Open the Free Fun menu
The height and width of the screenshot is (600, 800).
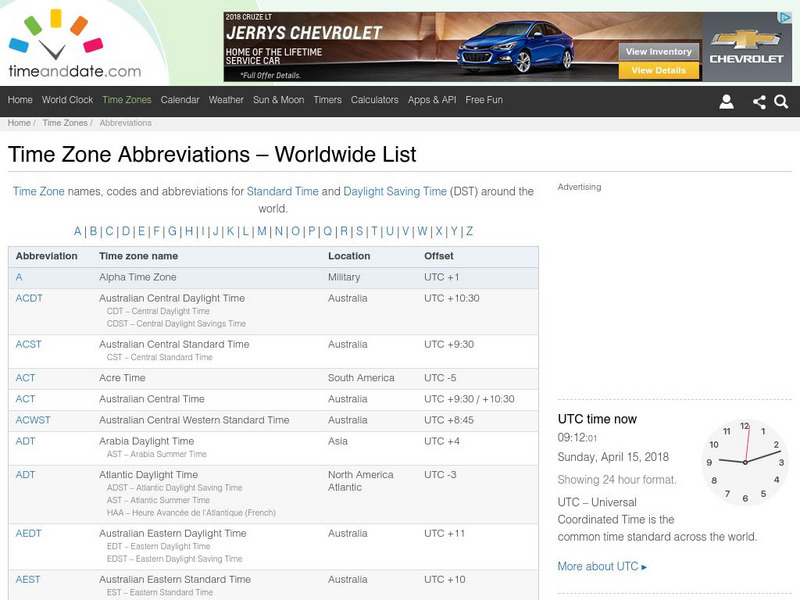pyautogui.click(x=484, y=100)
